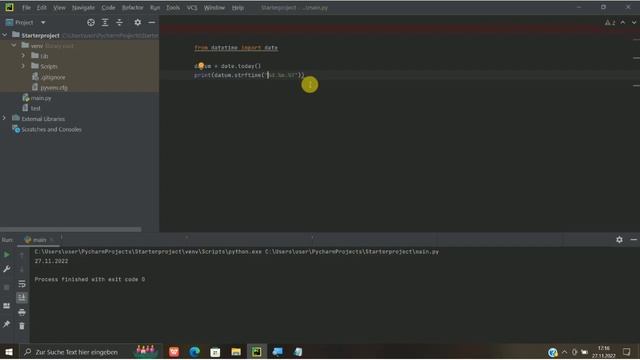Open the Help menu
640x360 pixels.
pyautogui.click(x=238, y=8)
